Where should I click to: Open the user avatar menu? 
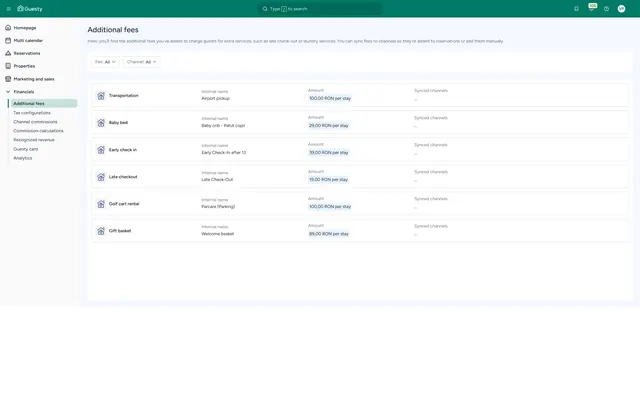(621, 9)
